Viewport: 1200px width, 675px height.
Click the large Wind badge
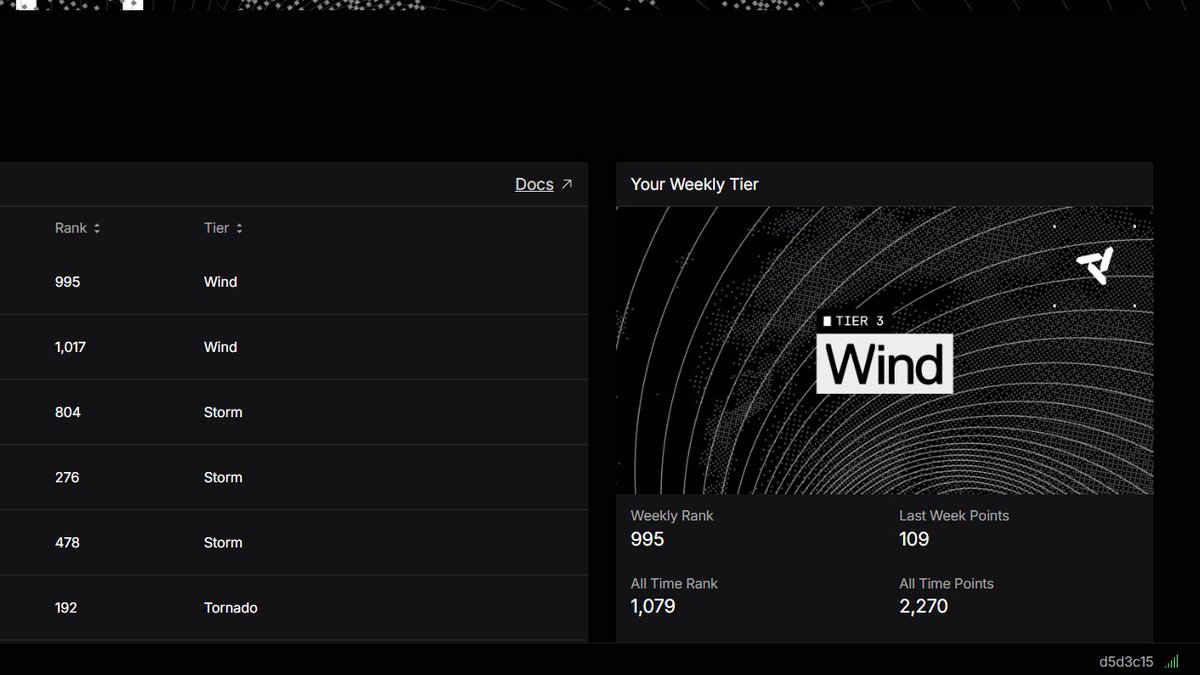(x=885, y=363)
